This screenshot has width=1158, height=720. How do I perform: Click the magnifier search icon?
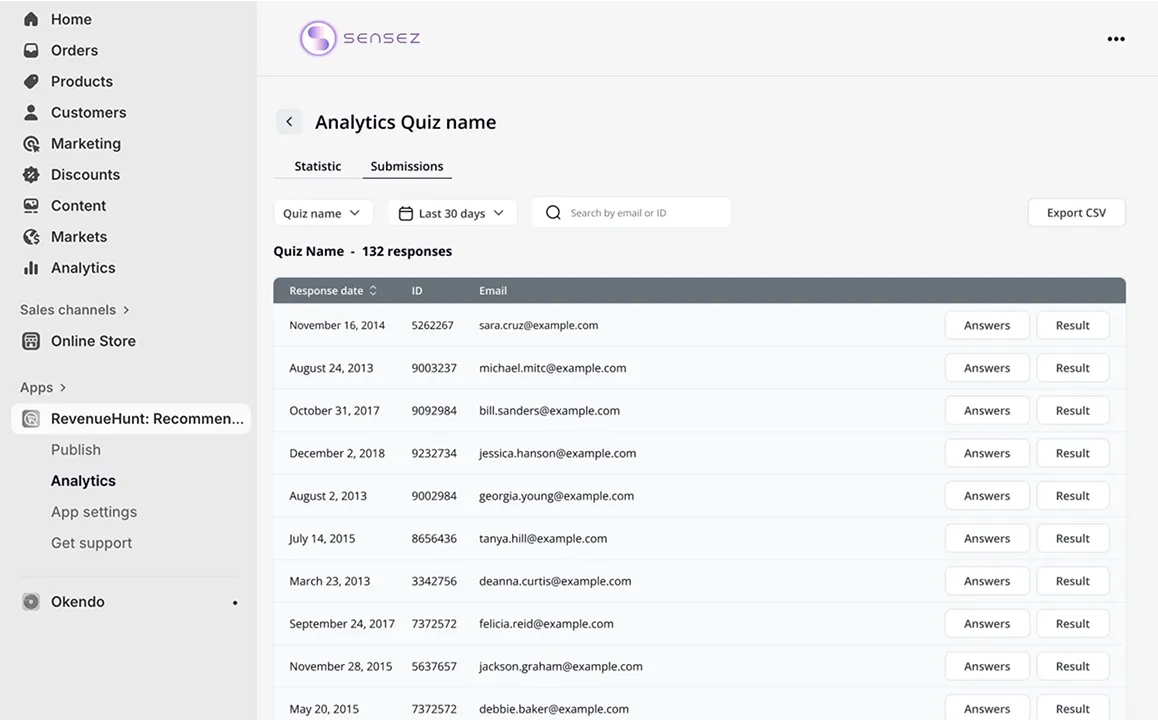pyautogui.click(x=553, y=213)
